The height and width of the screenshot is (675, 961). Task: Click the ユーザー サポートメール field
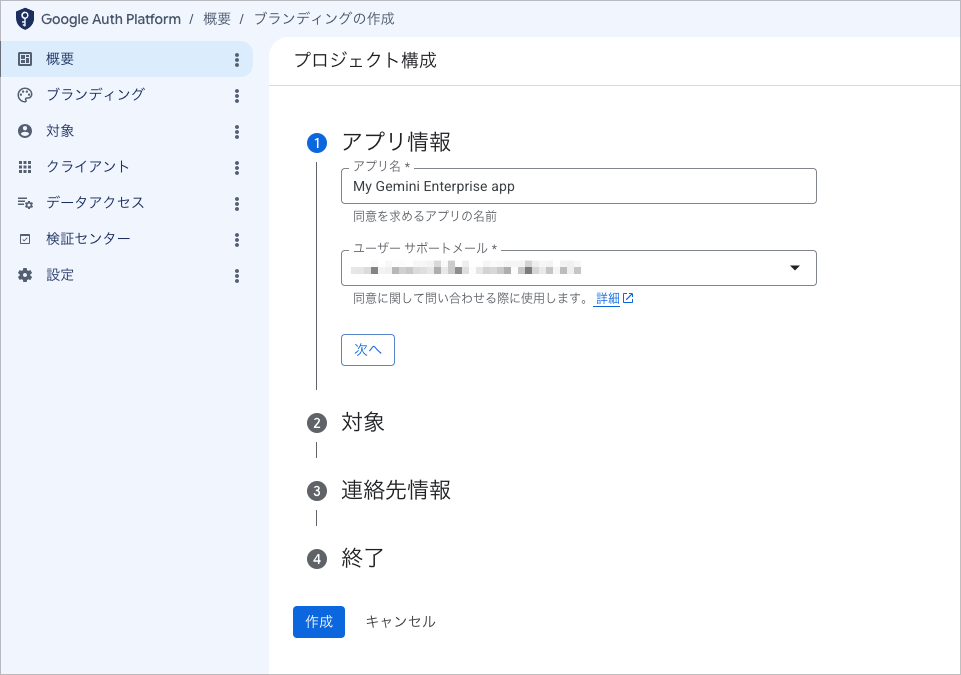pos(579,268)
